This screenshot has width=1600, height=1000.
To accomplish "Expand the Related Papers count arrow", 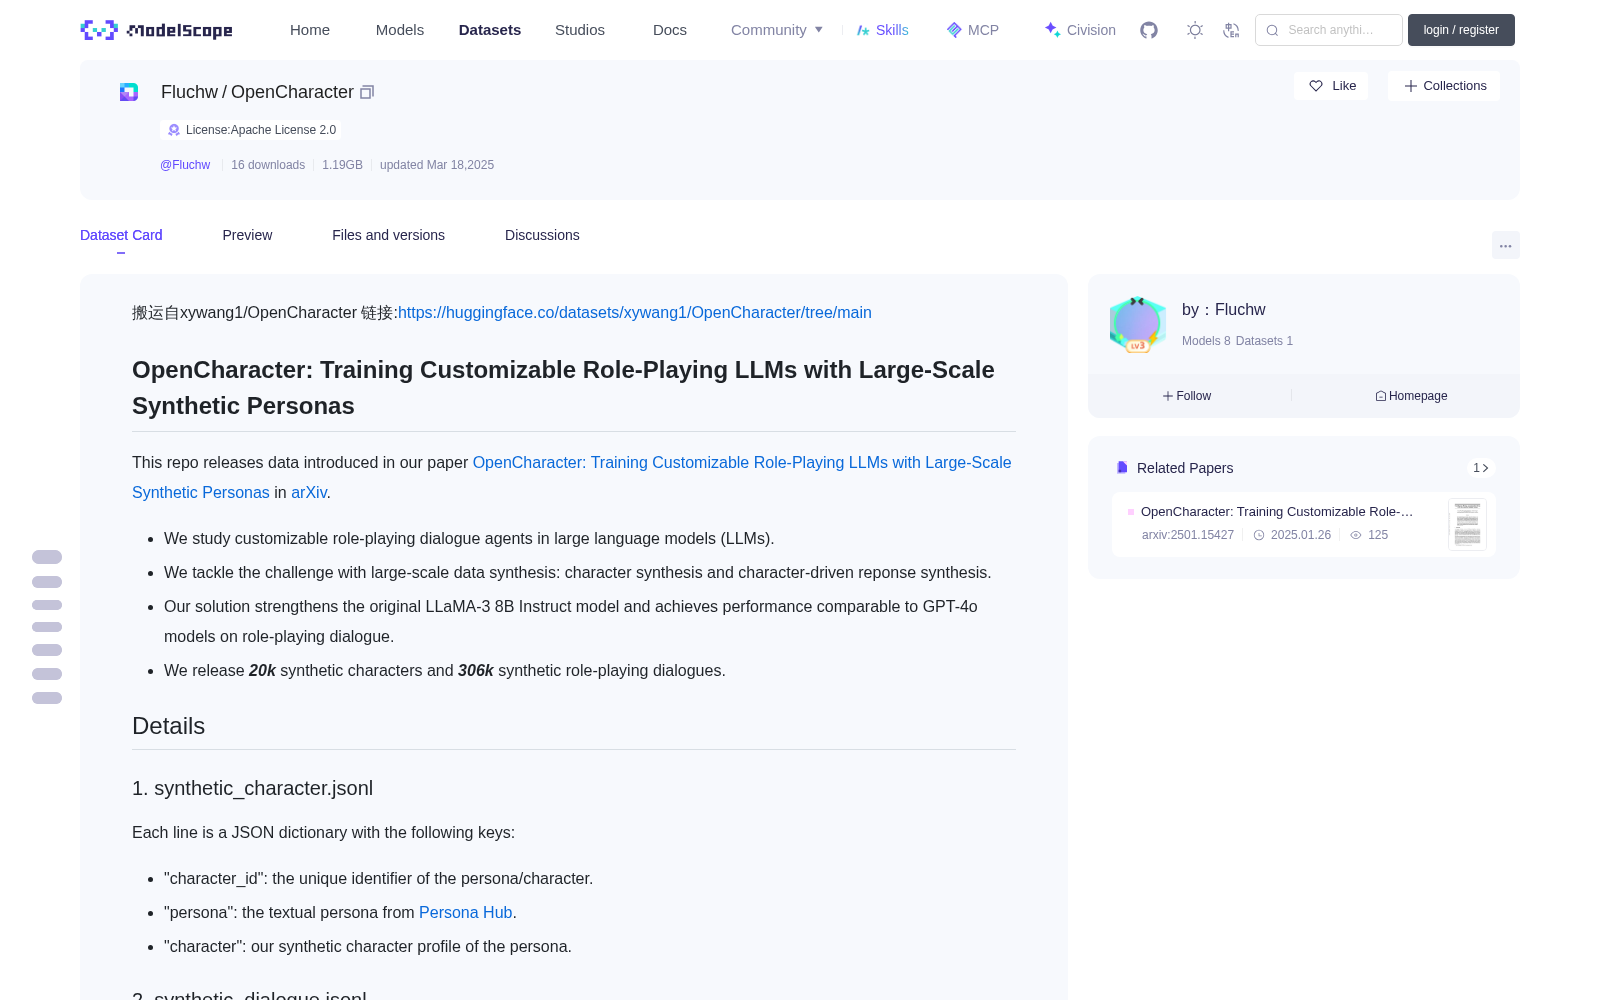I will [1481, 468].
